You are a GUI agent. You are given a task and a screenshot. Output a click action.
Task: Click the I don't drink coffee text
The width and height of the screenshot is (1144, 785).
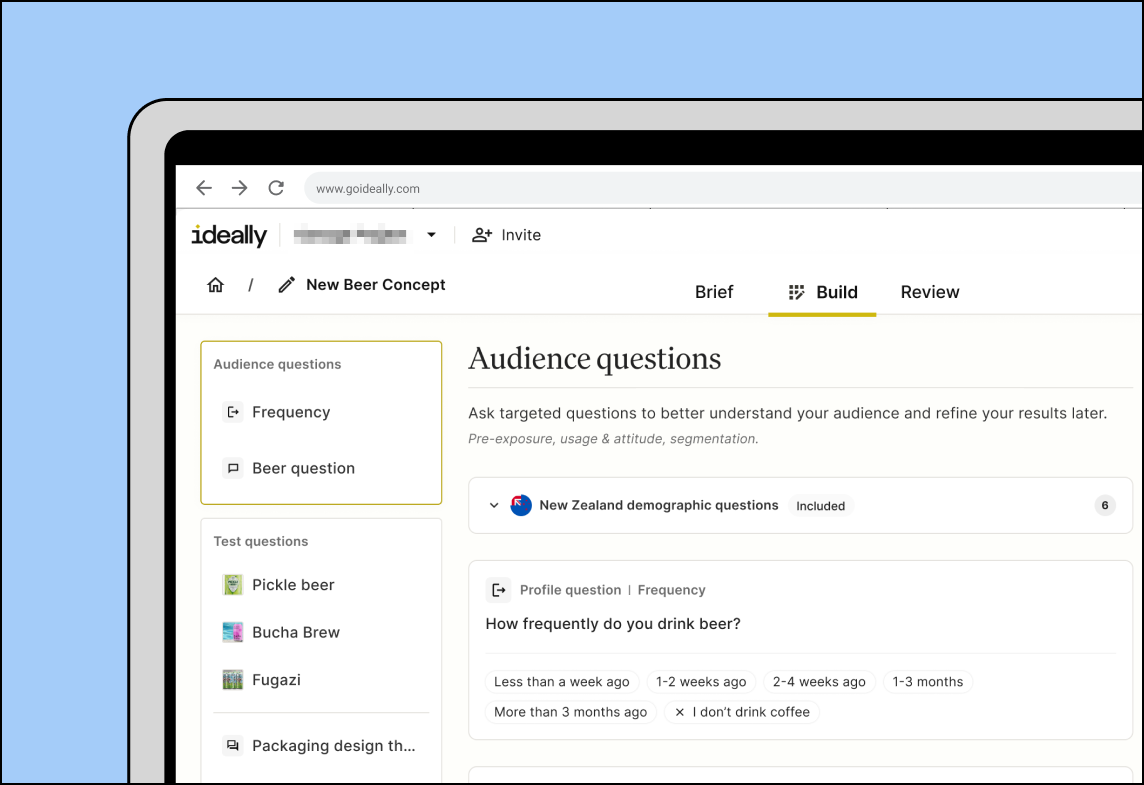point(751,712)
